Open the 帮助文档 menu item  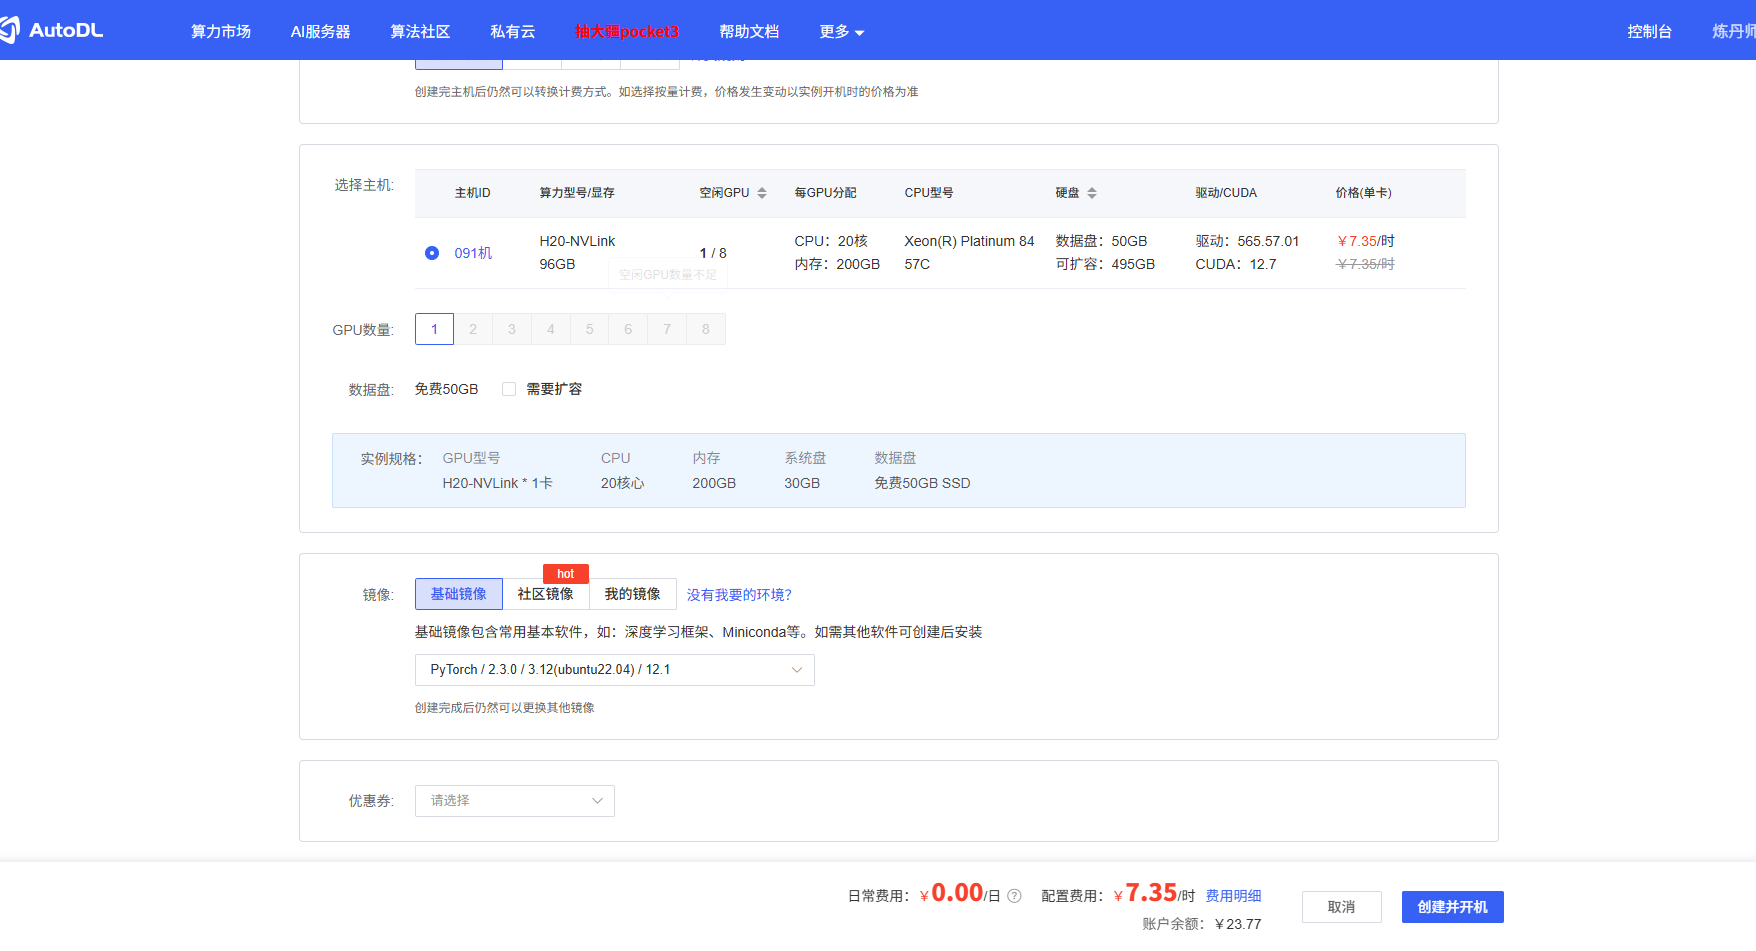pos(749,31)
